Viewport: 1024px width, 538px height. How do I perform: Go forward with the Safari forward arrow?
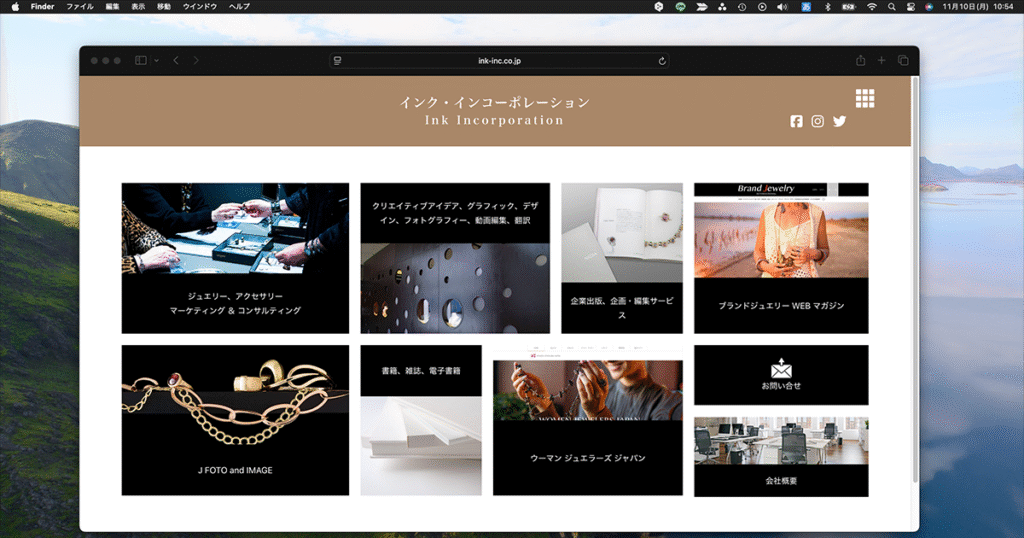point(195,60)
